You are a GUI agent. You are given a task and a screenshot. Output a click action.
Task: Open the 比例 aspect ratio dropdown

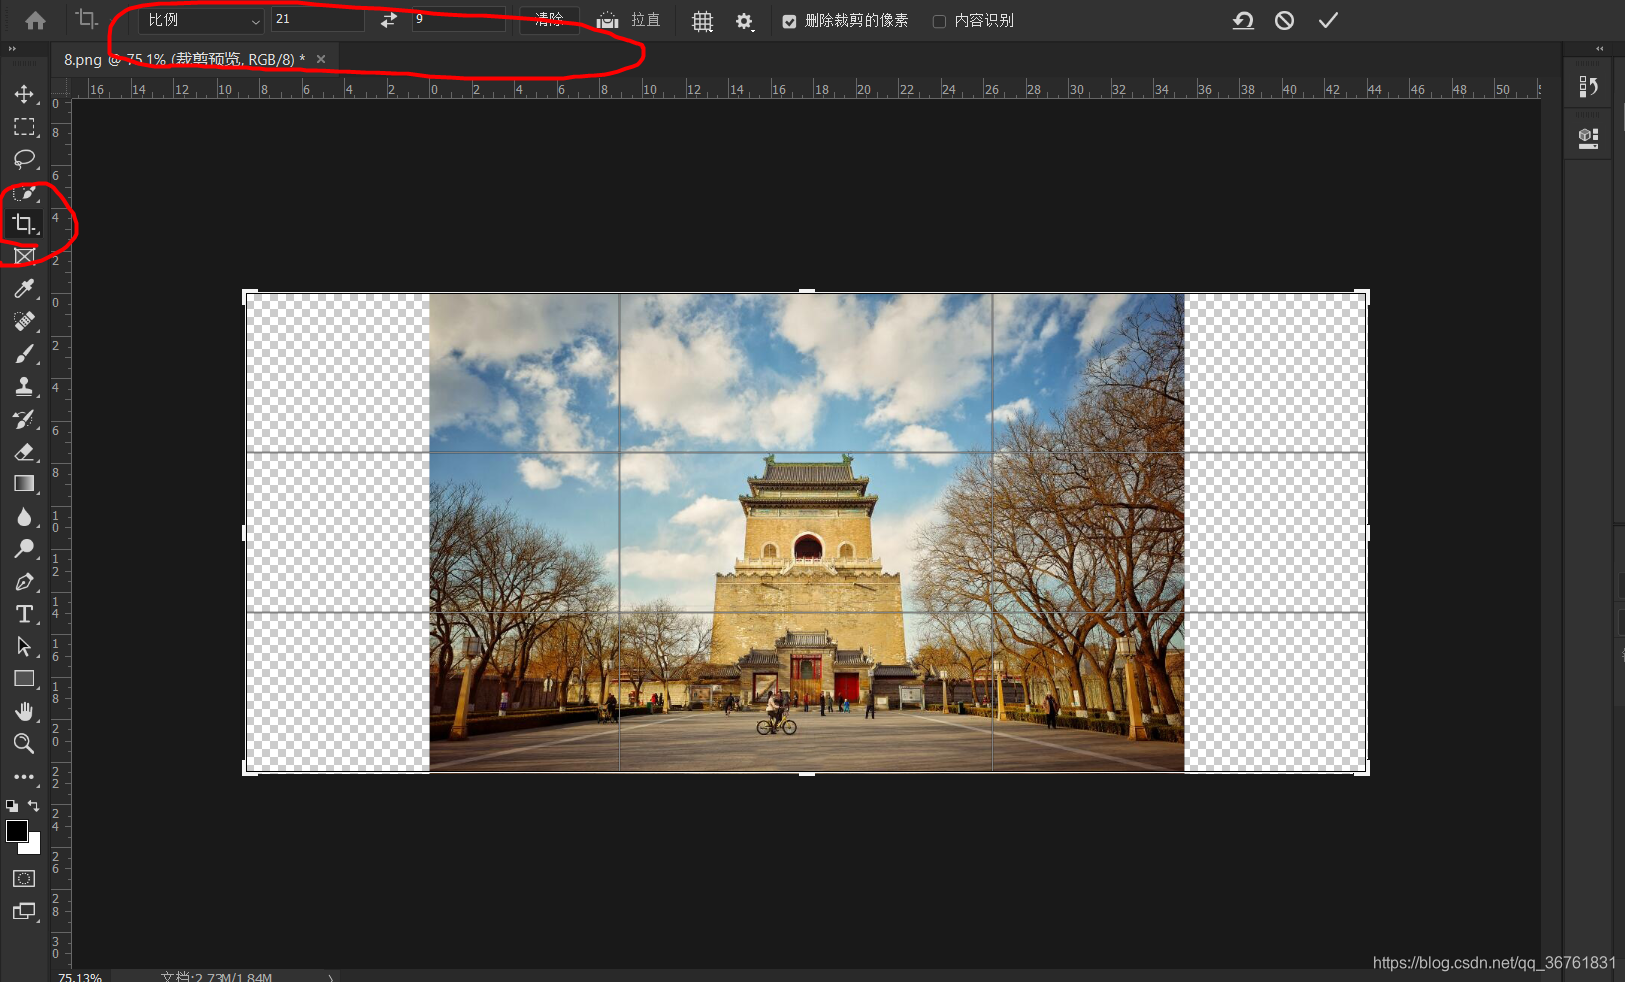point(202,20)
